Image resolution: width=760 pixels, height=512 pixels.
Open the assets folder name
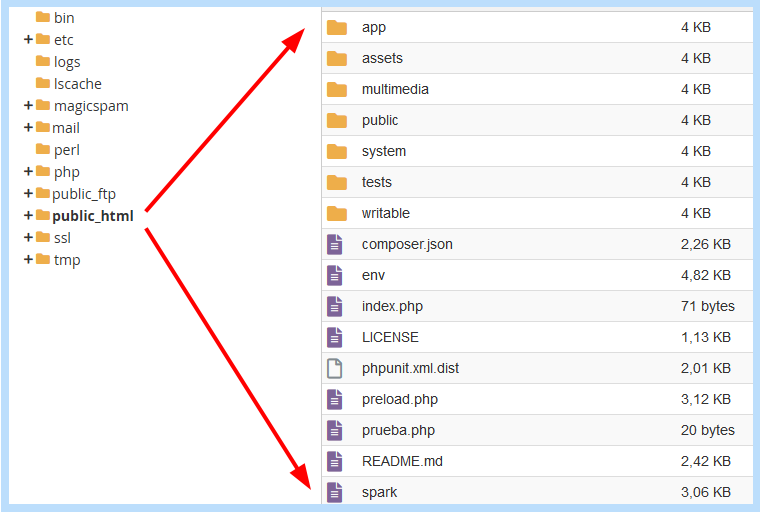click(x=382, y=59)
